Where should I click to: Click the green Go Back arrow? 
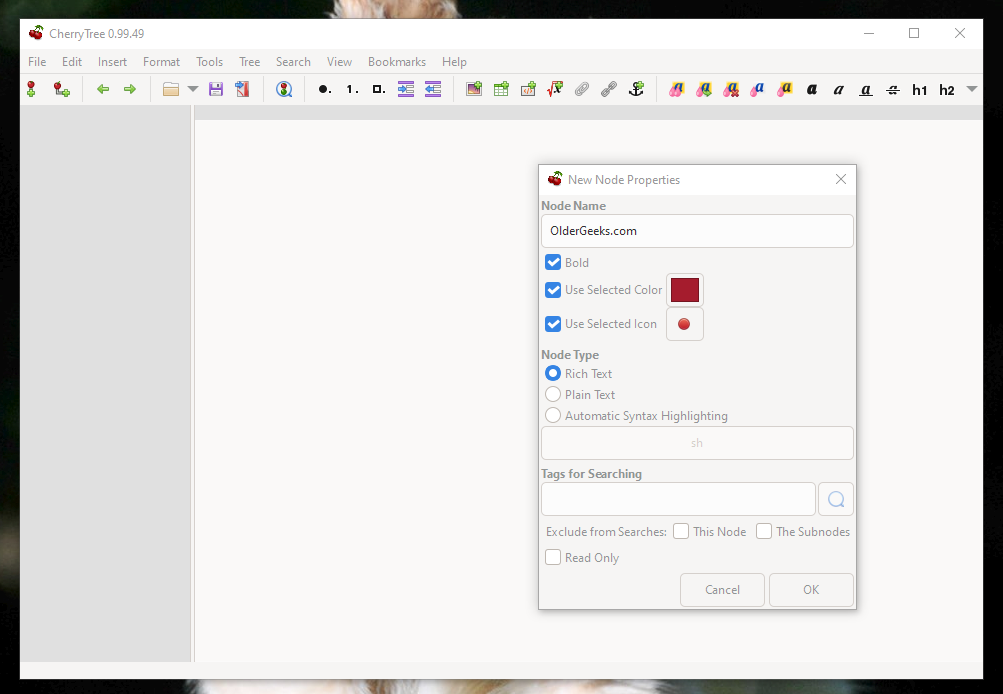tap(102, 90)
